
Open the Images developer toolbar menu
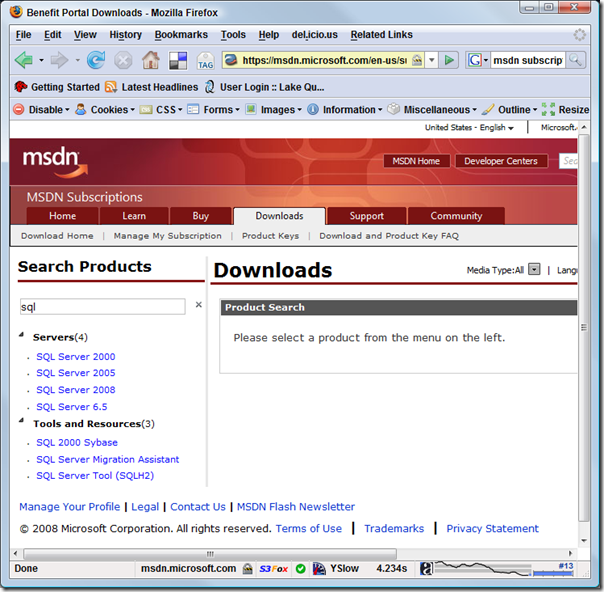coord(273,110)
